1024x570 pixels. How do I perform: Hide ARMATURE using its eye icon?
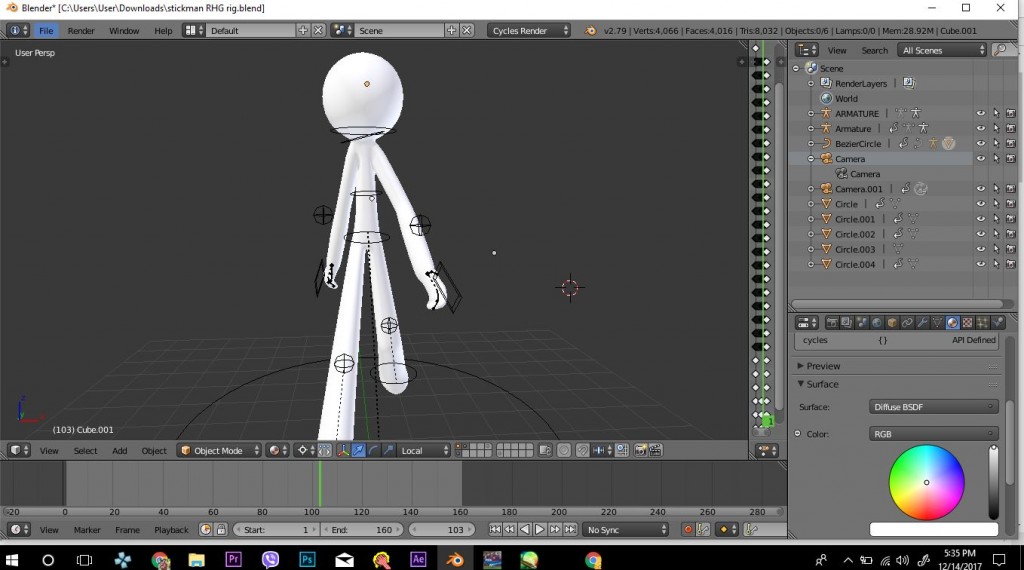[980, 114]
